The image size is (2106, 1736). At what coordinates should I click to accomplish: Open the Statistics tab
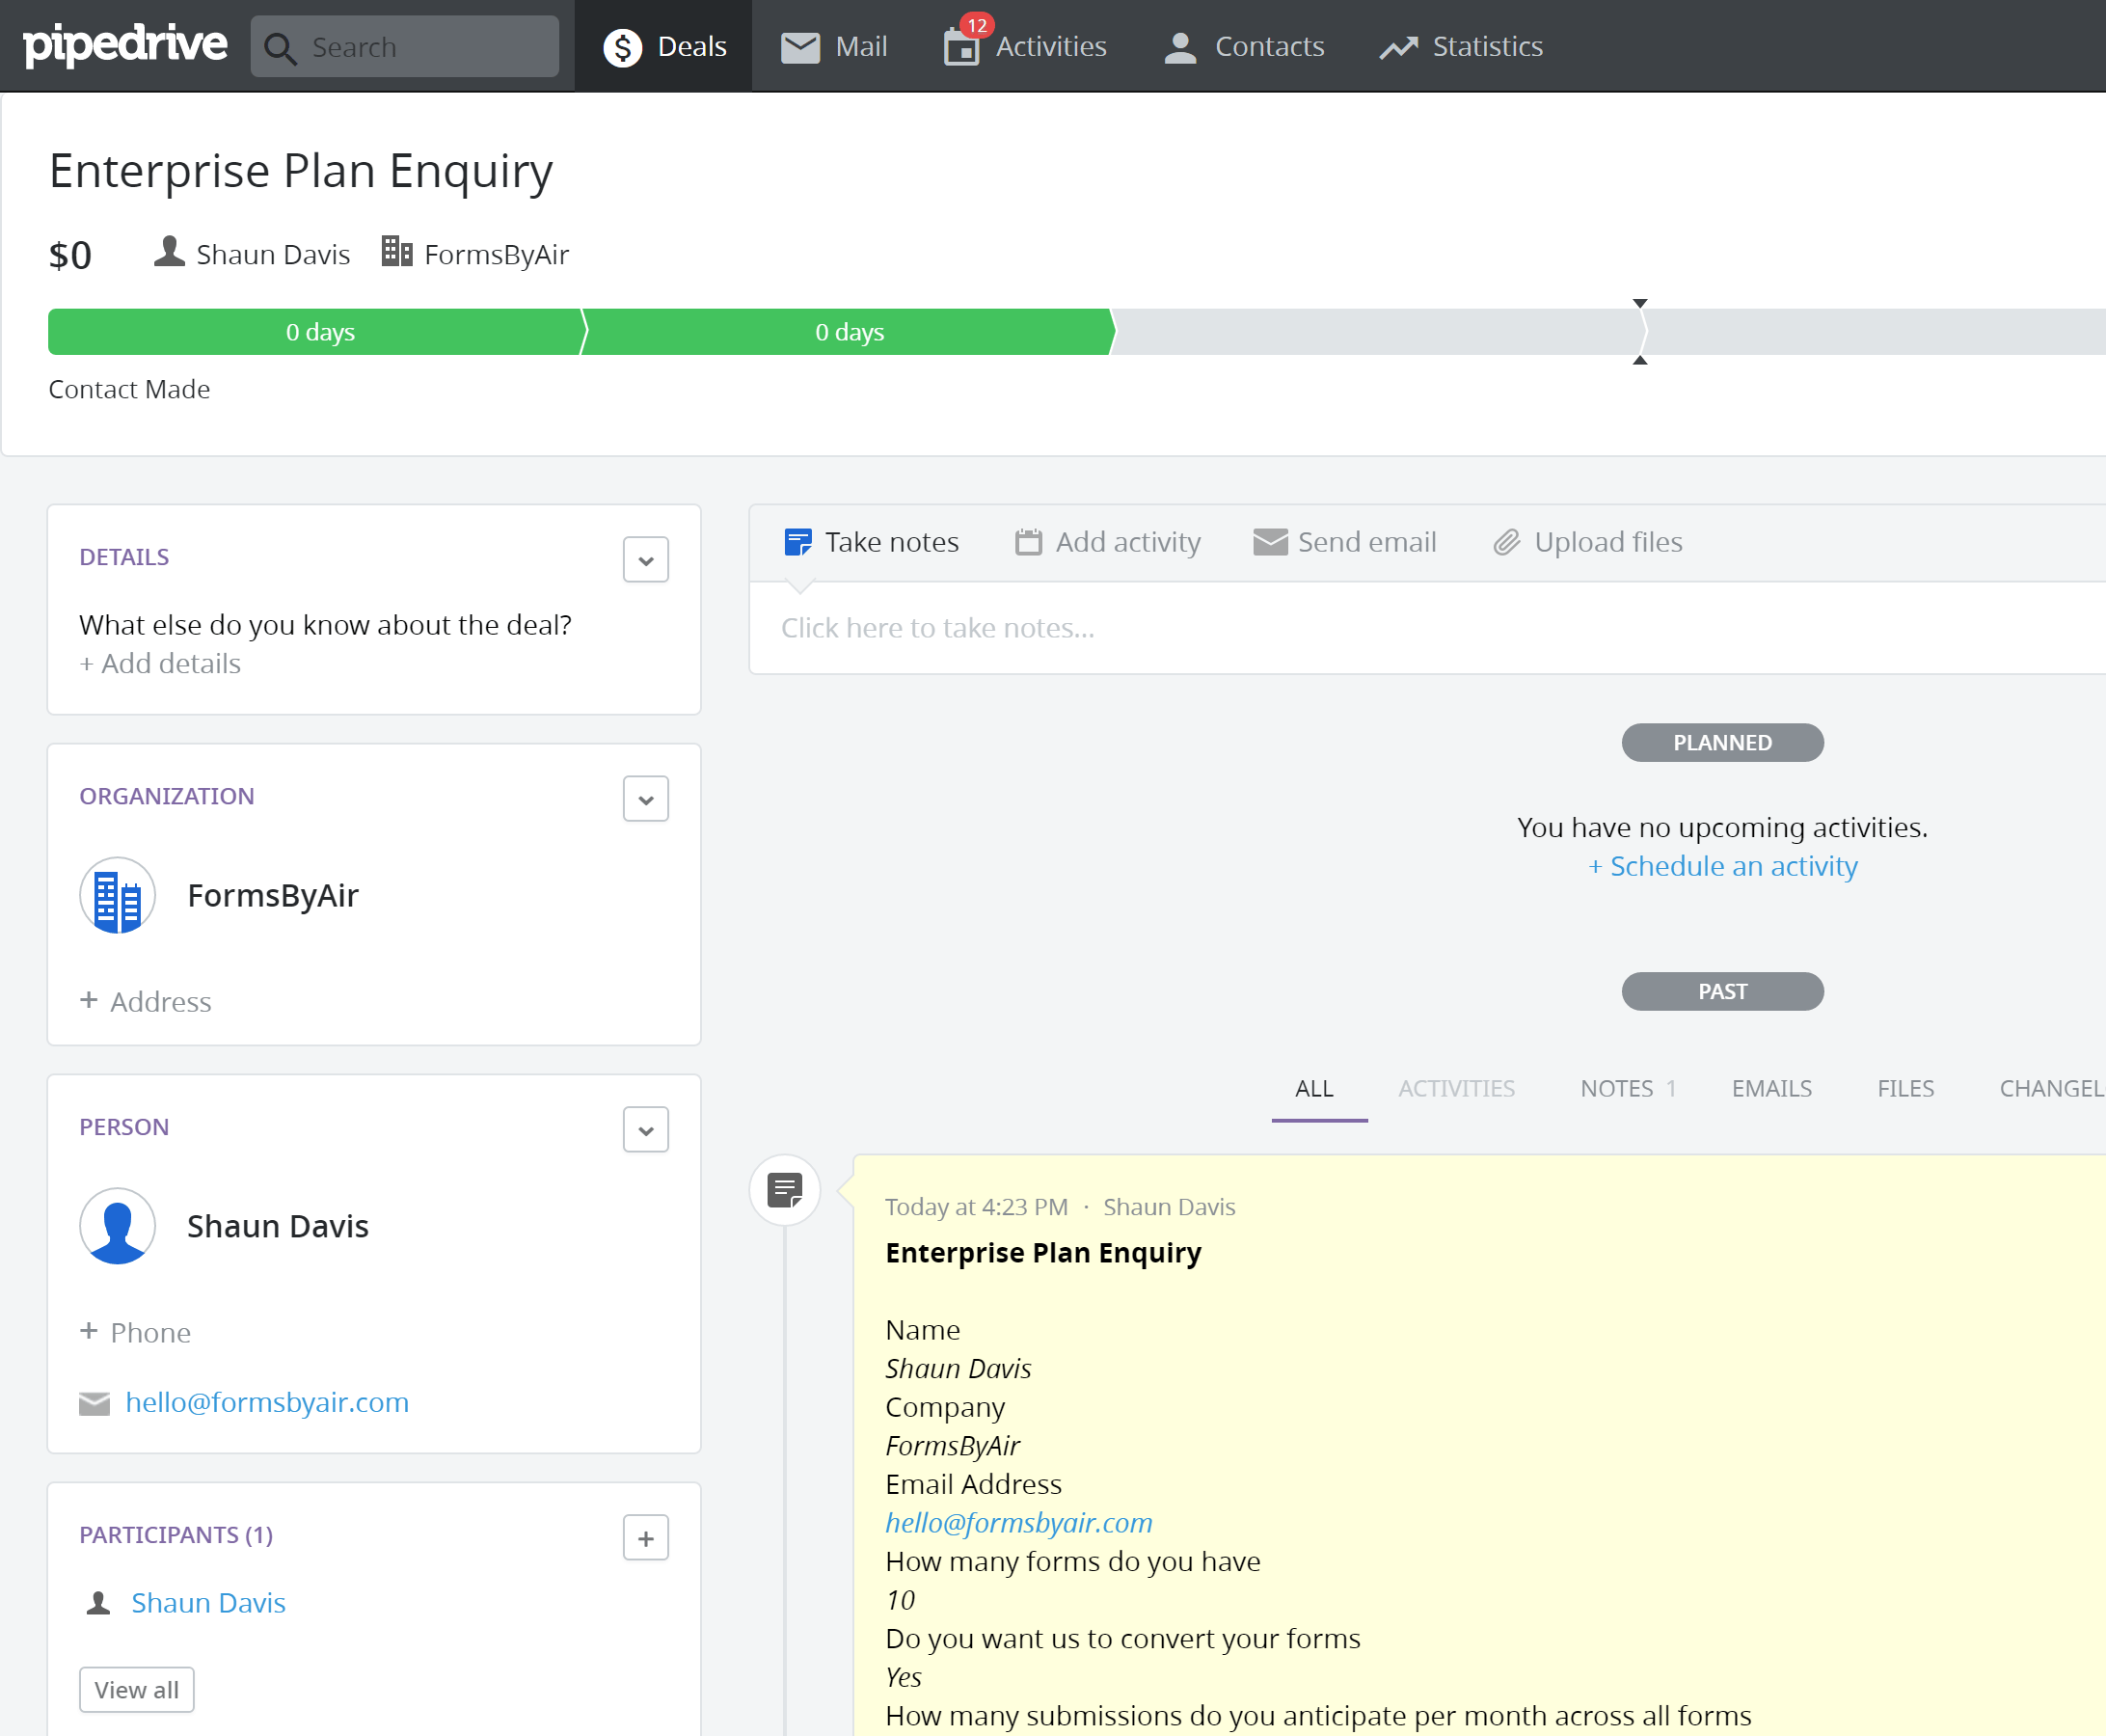(x=1461, y=46)
